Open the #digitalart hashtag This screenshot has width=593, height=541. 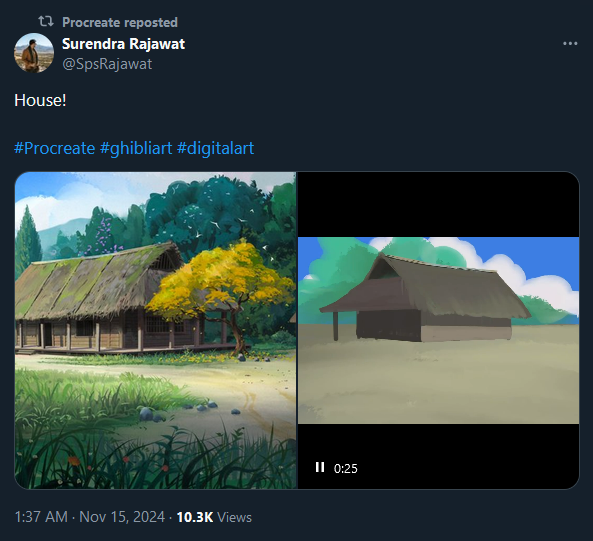[215, 148]
